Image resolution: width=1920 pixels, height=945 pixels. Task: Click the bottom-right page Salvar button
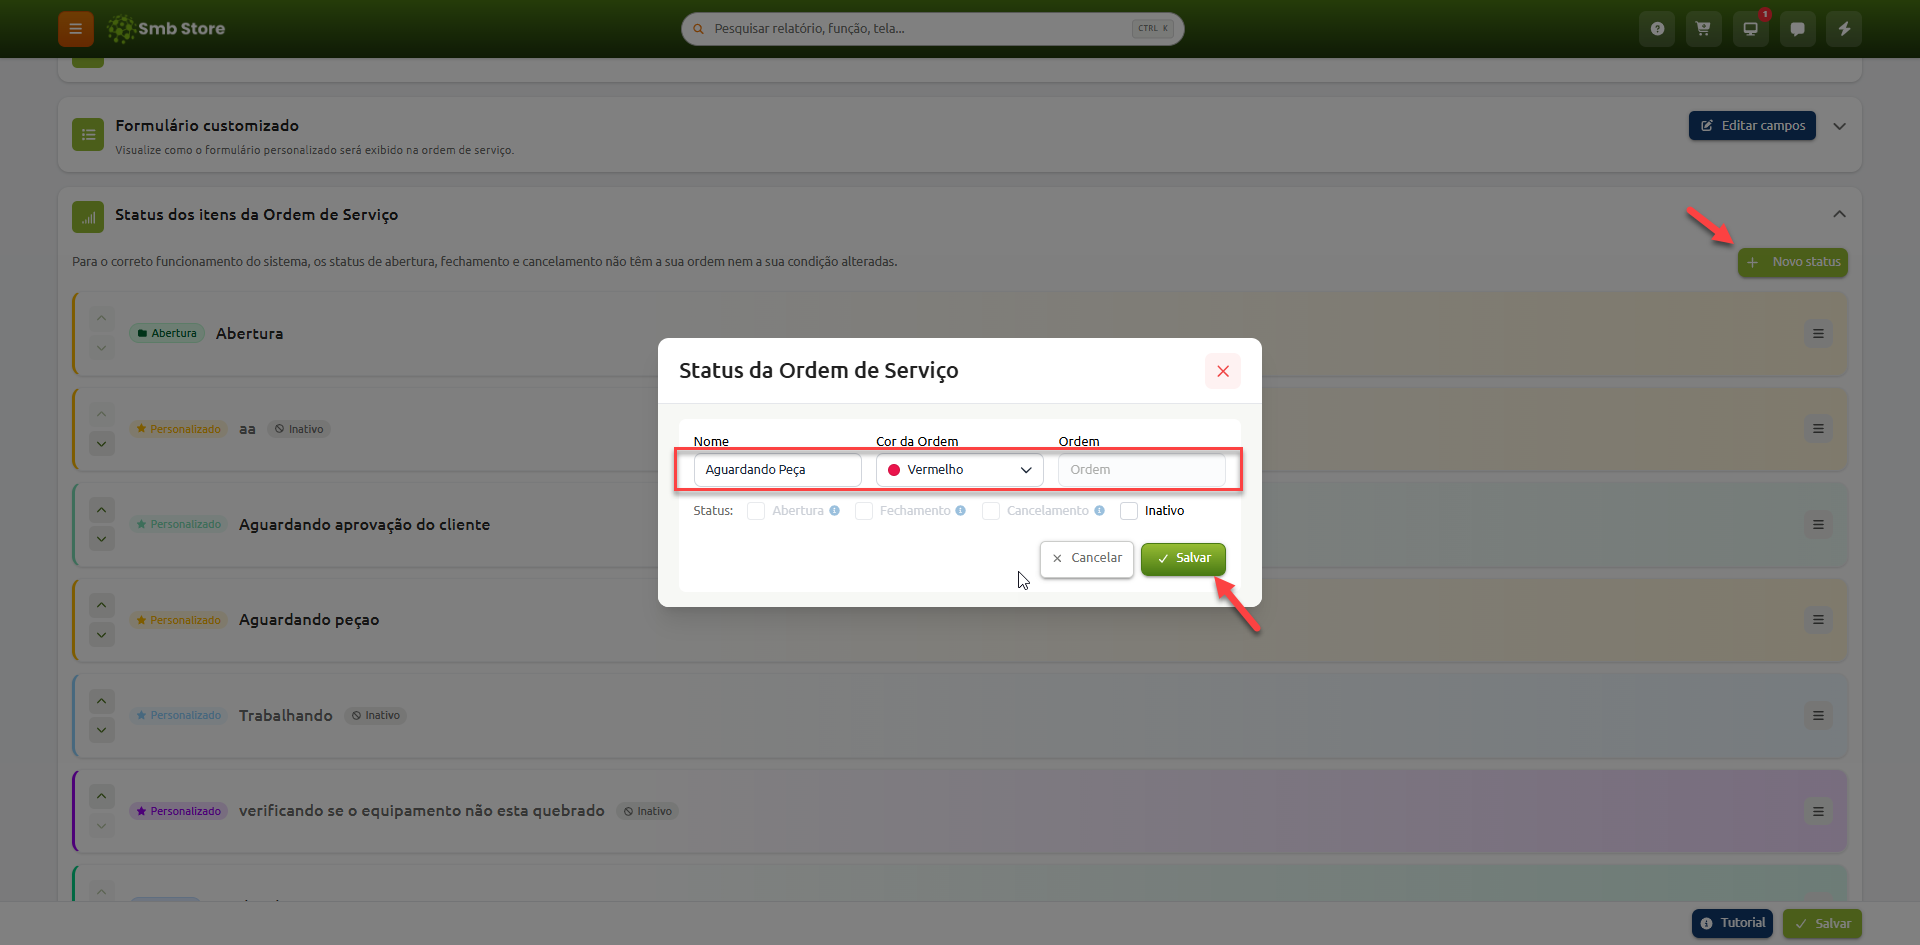1822,923
